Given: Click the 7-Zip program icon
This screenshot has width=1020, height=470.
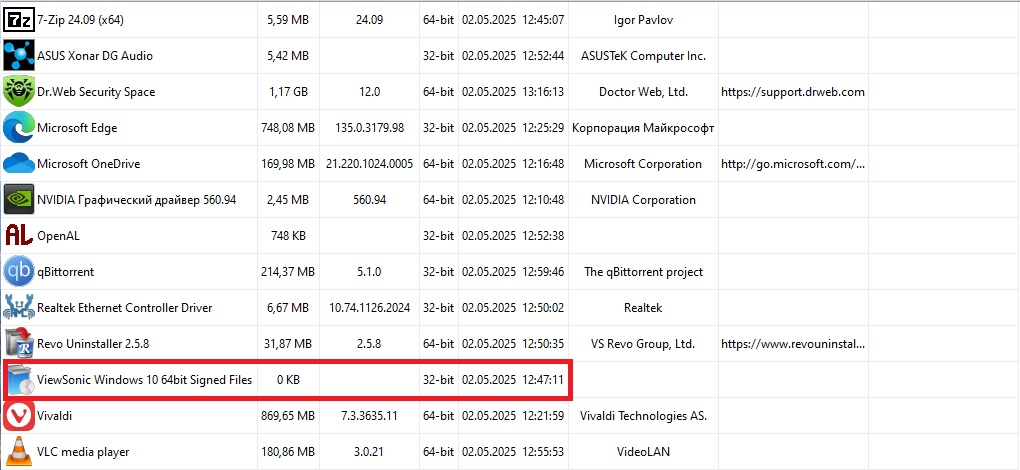Looking at the screenshot, I should click(x=18, y=20).
